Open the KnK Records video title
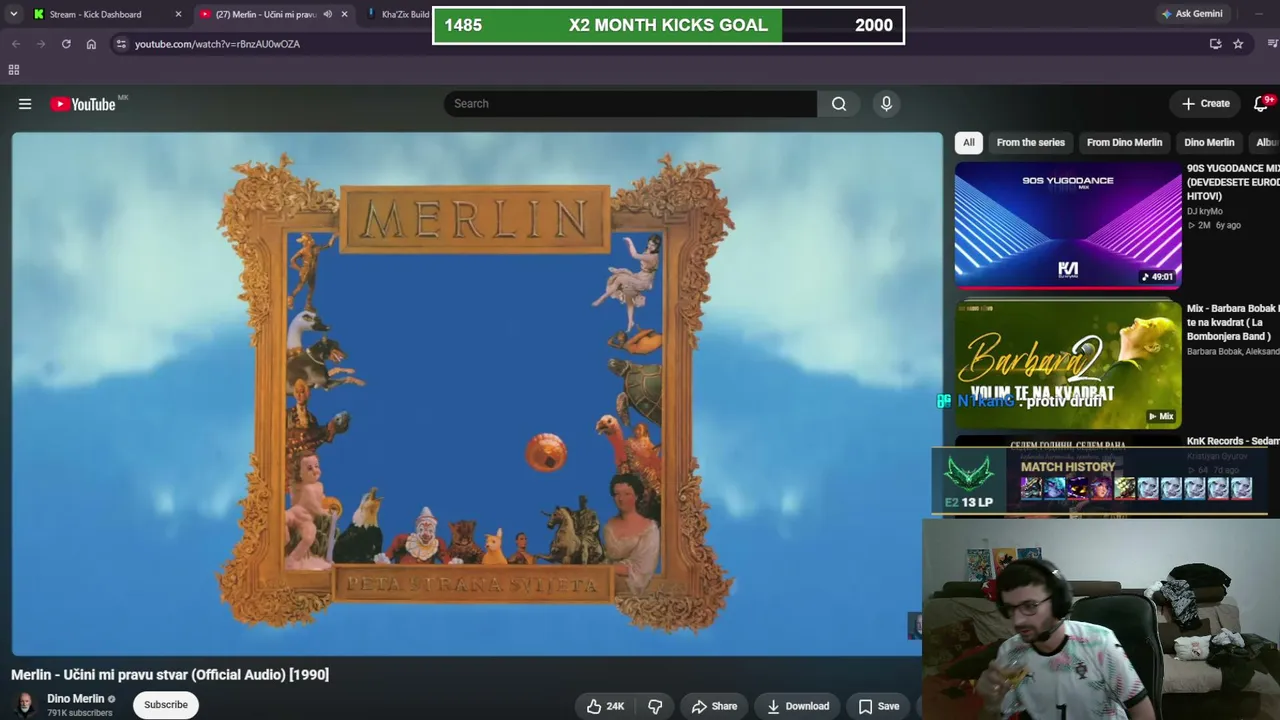 (1233, 441)
